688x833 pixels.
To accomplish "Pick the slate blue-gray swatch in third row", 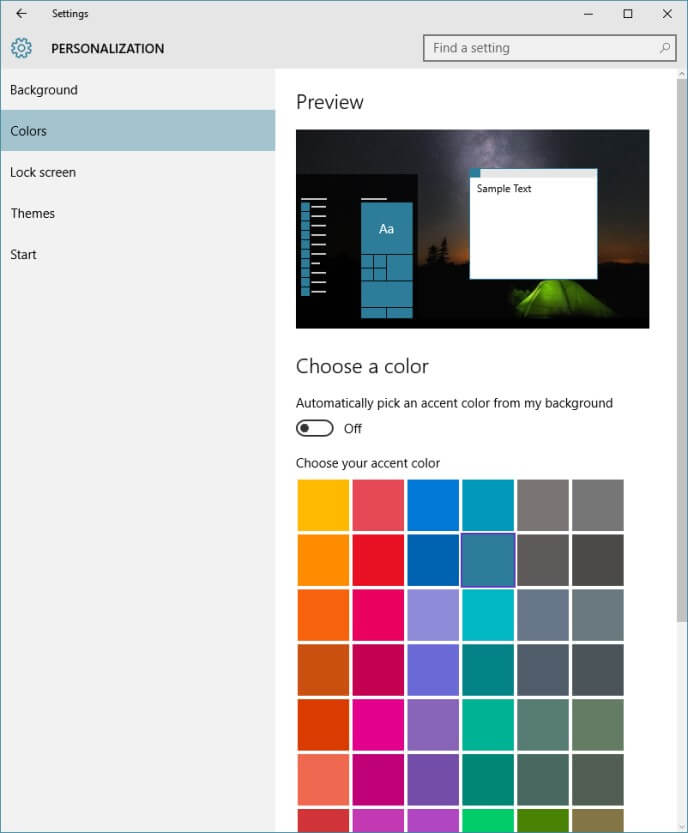I will pyautogui.click(x=543, y=615).
